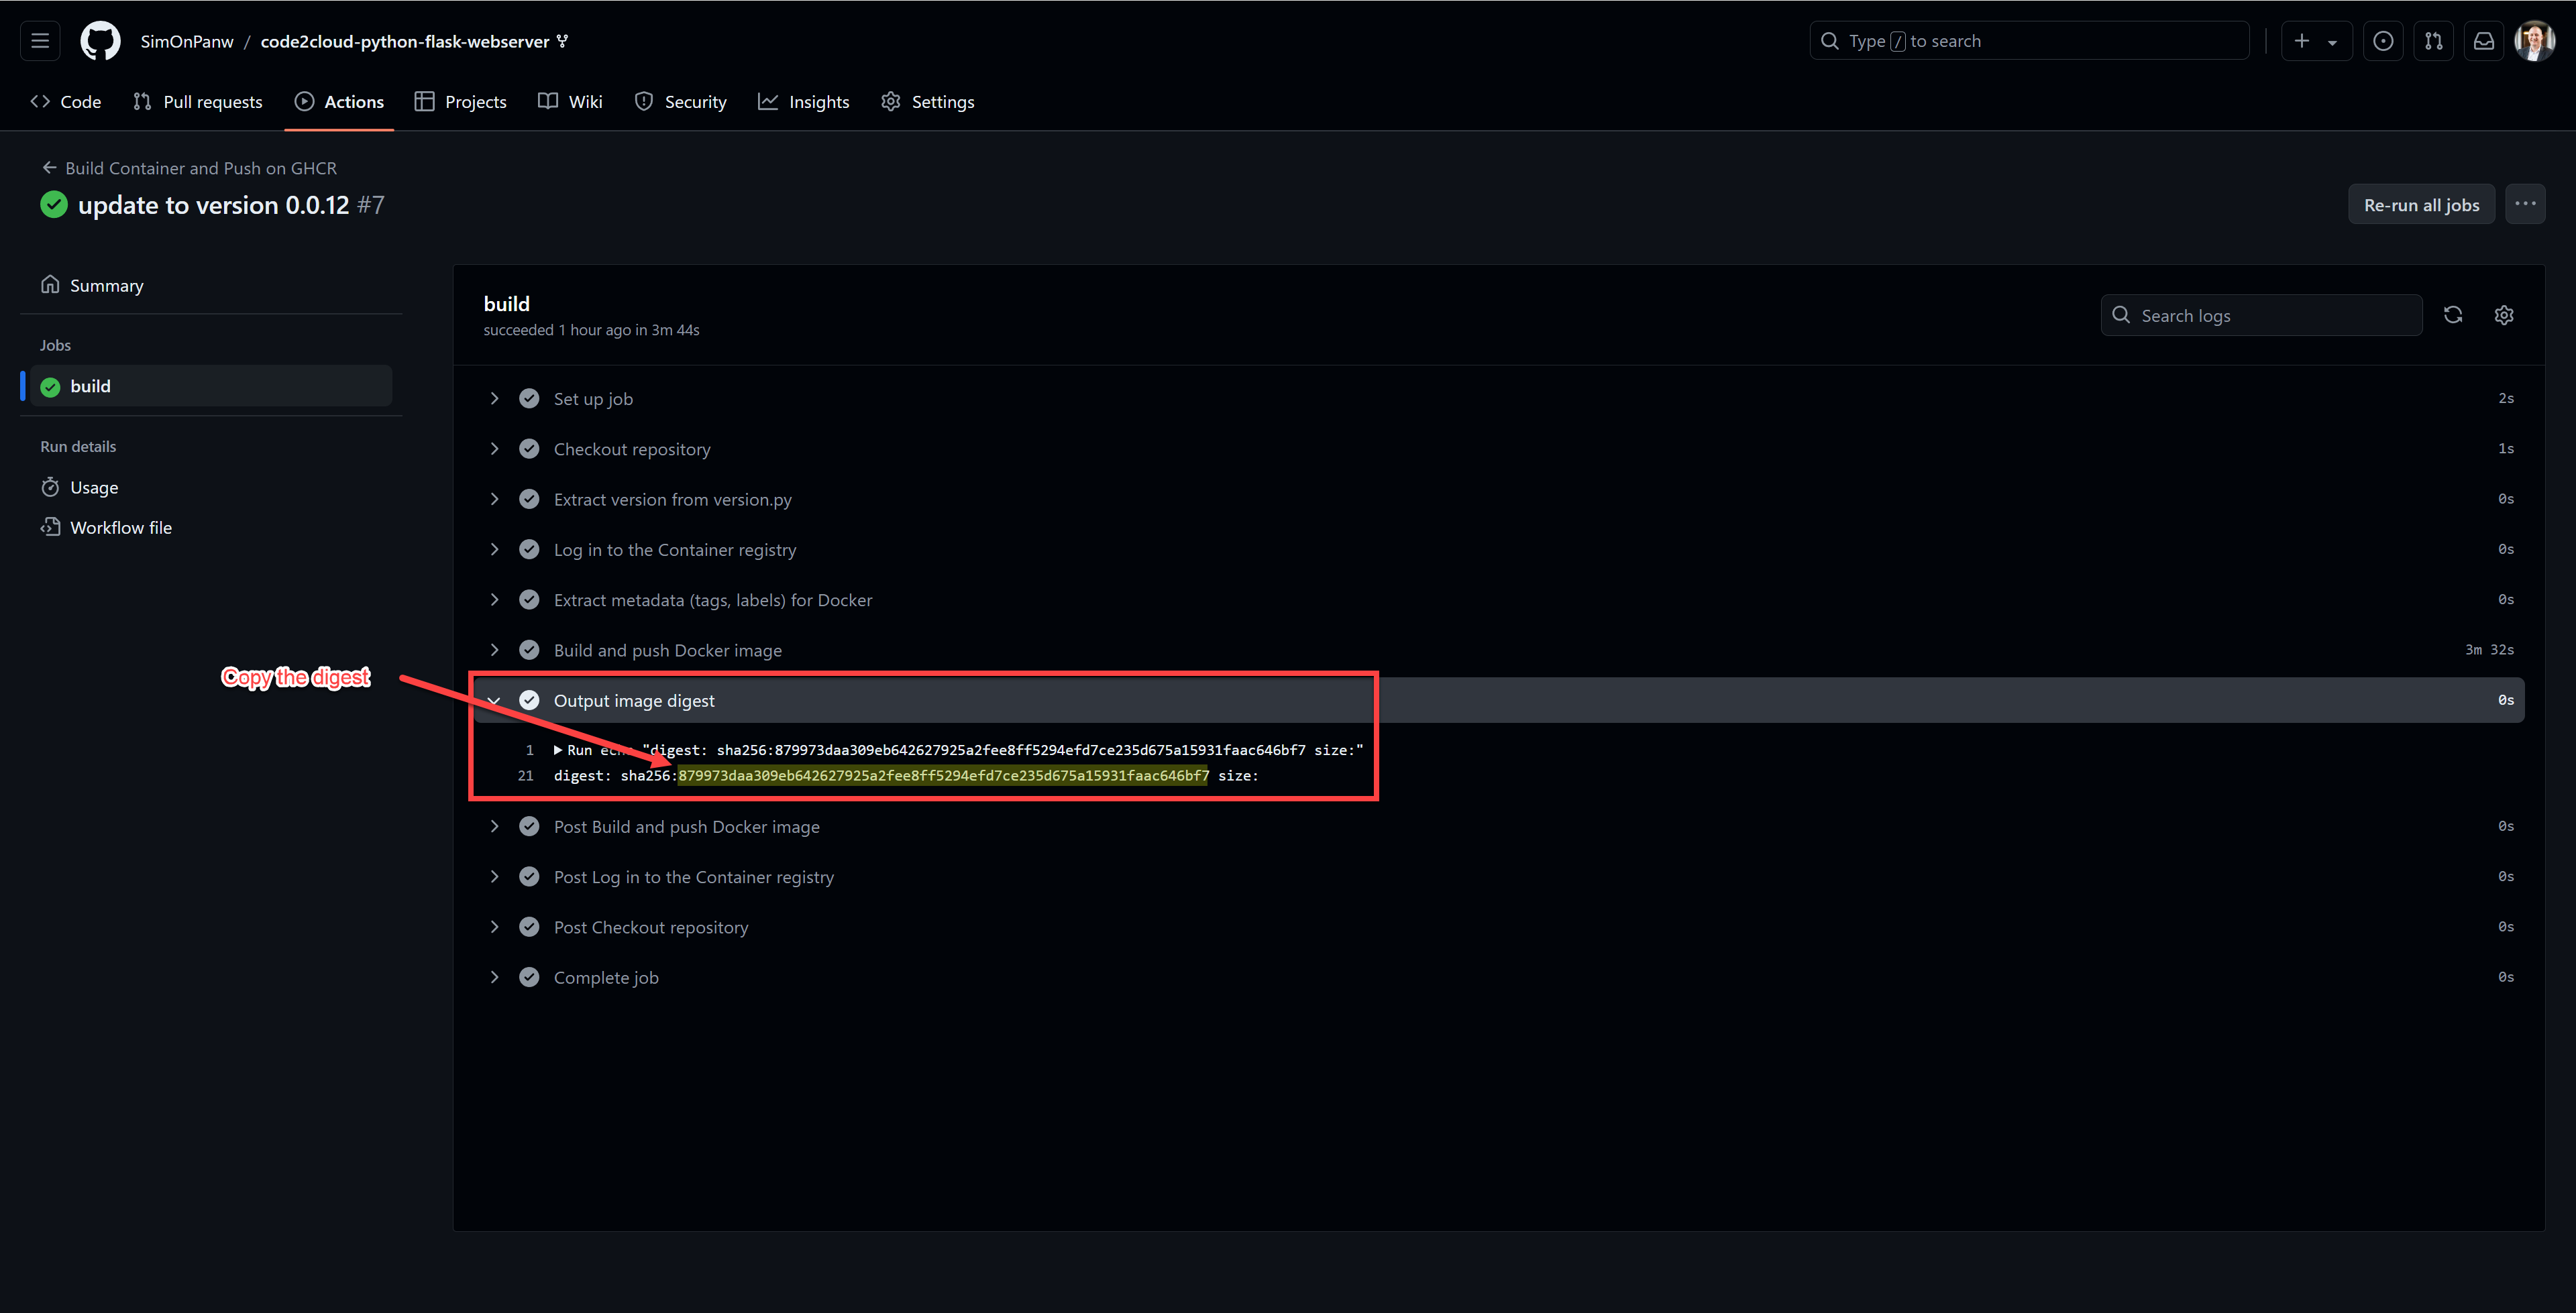
Task: Collapse the Output image digest step
Action: click(x=494, y=701)
